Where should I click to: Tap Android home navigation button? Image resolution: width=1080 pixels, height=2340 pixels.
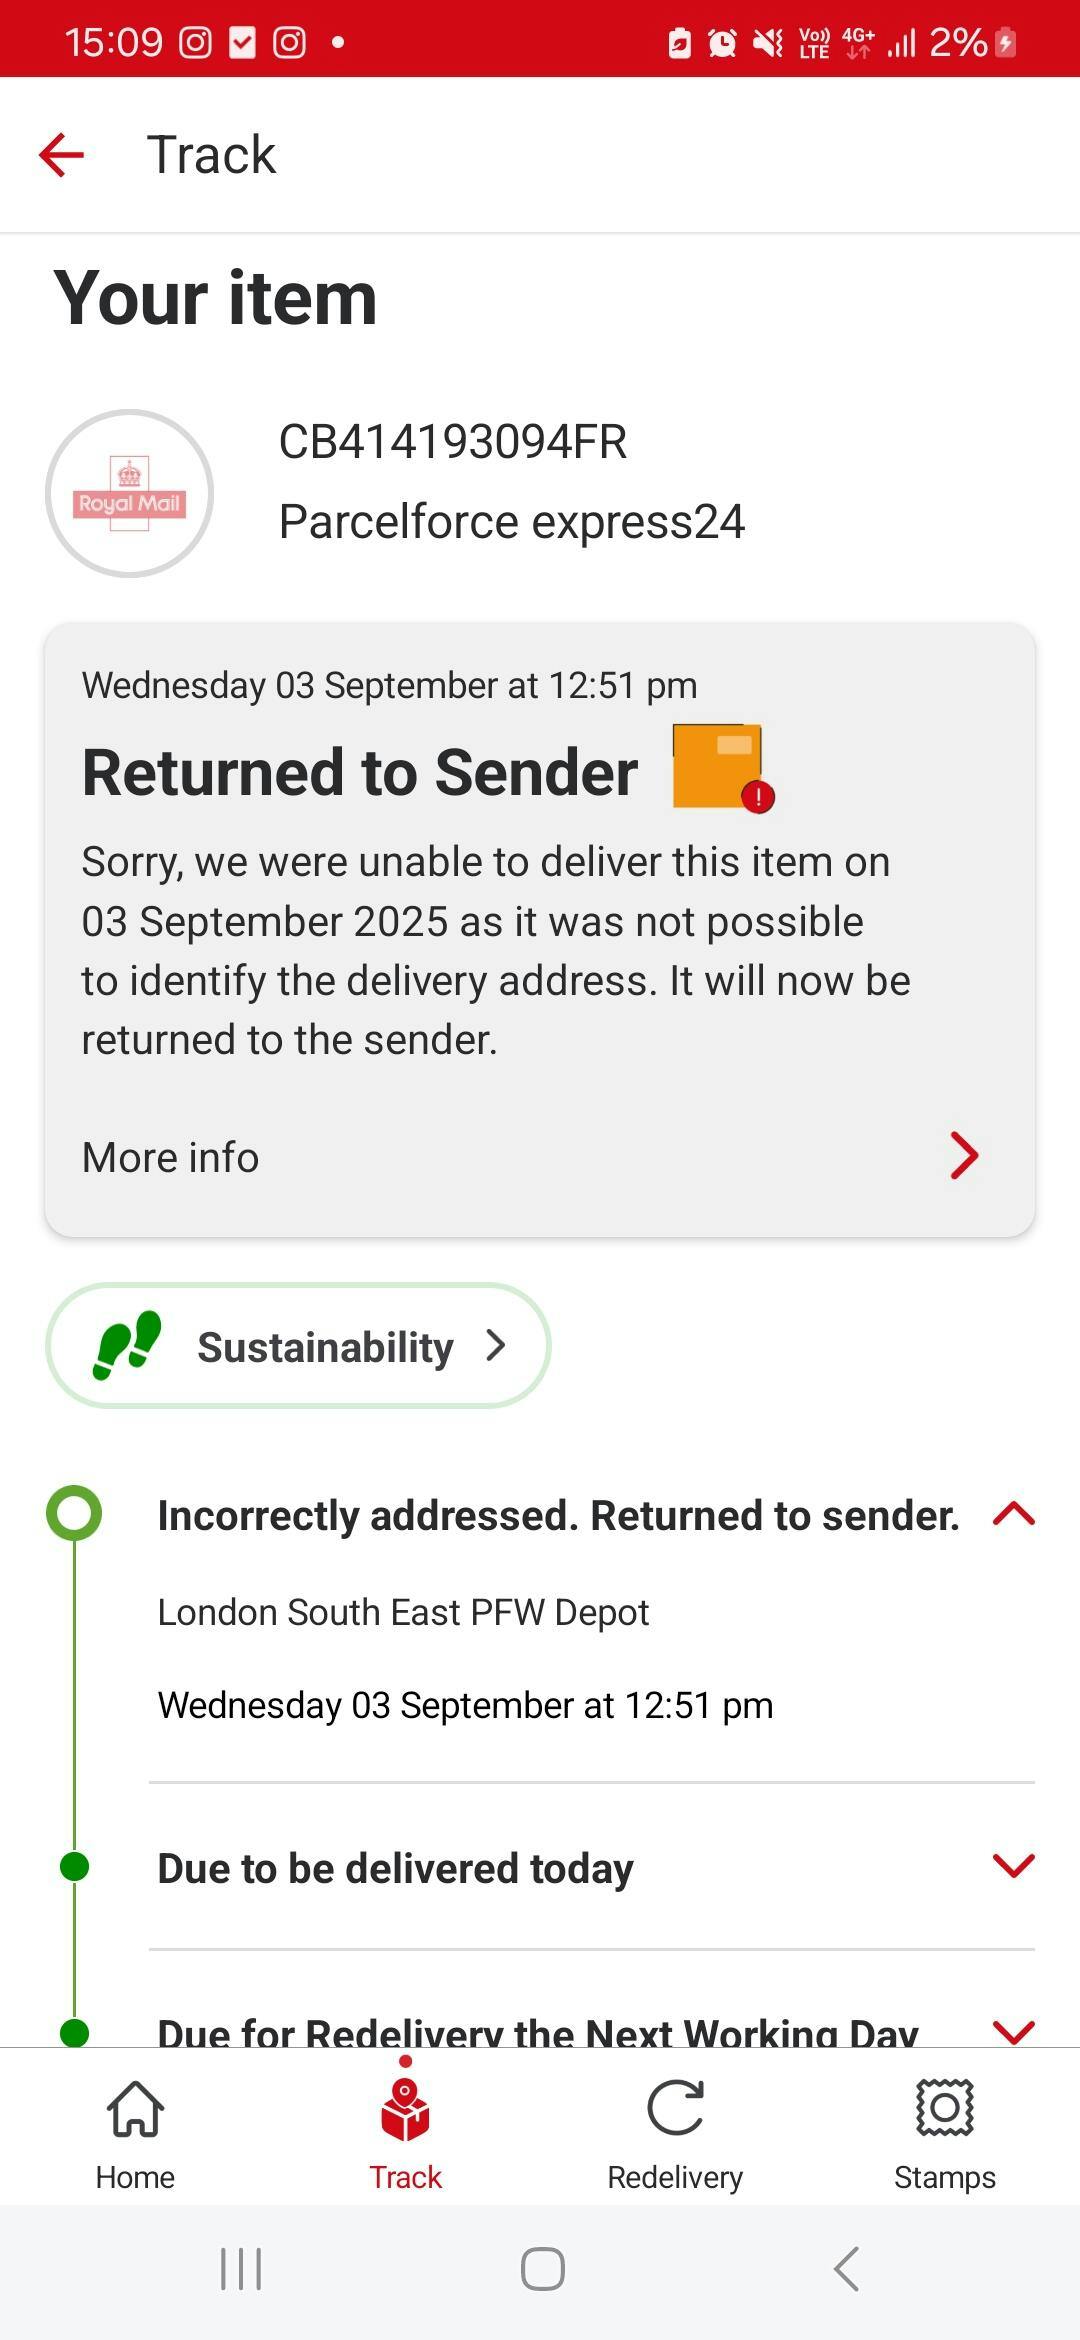542,2269
